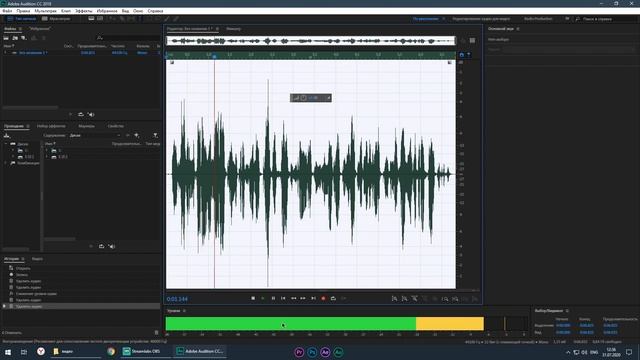Expand the Комбинации tree node

point(6,163)
